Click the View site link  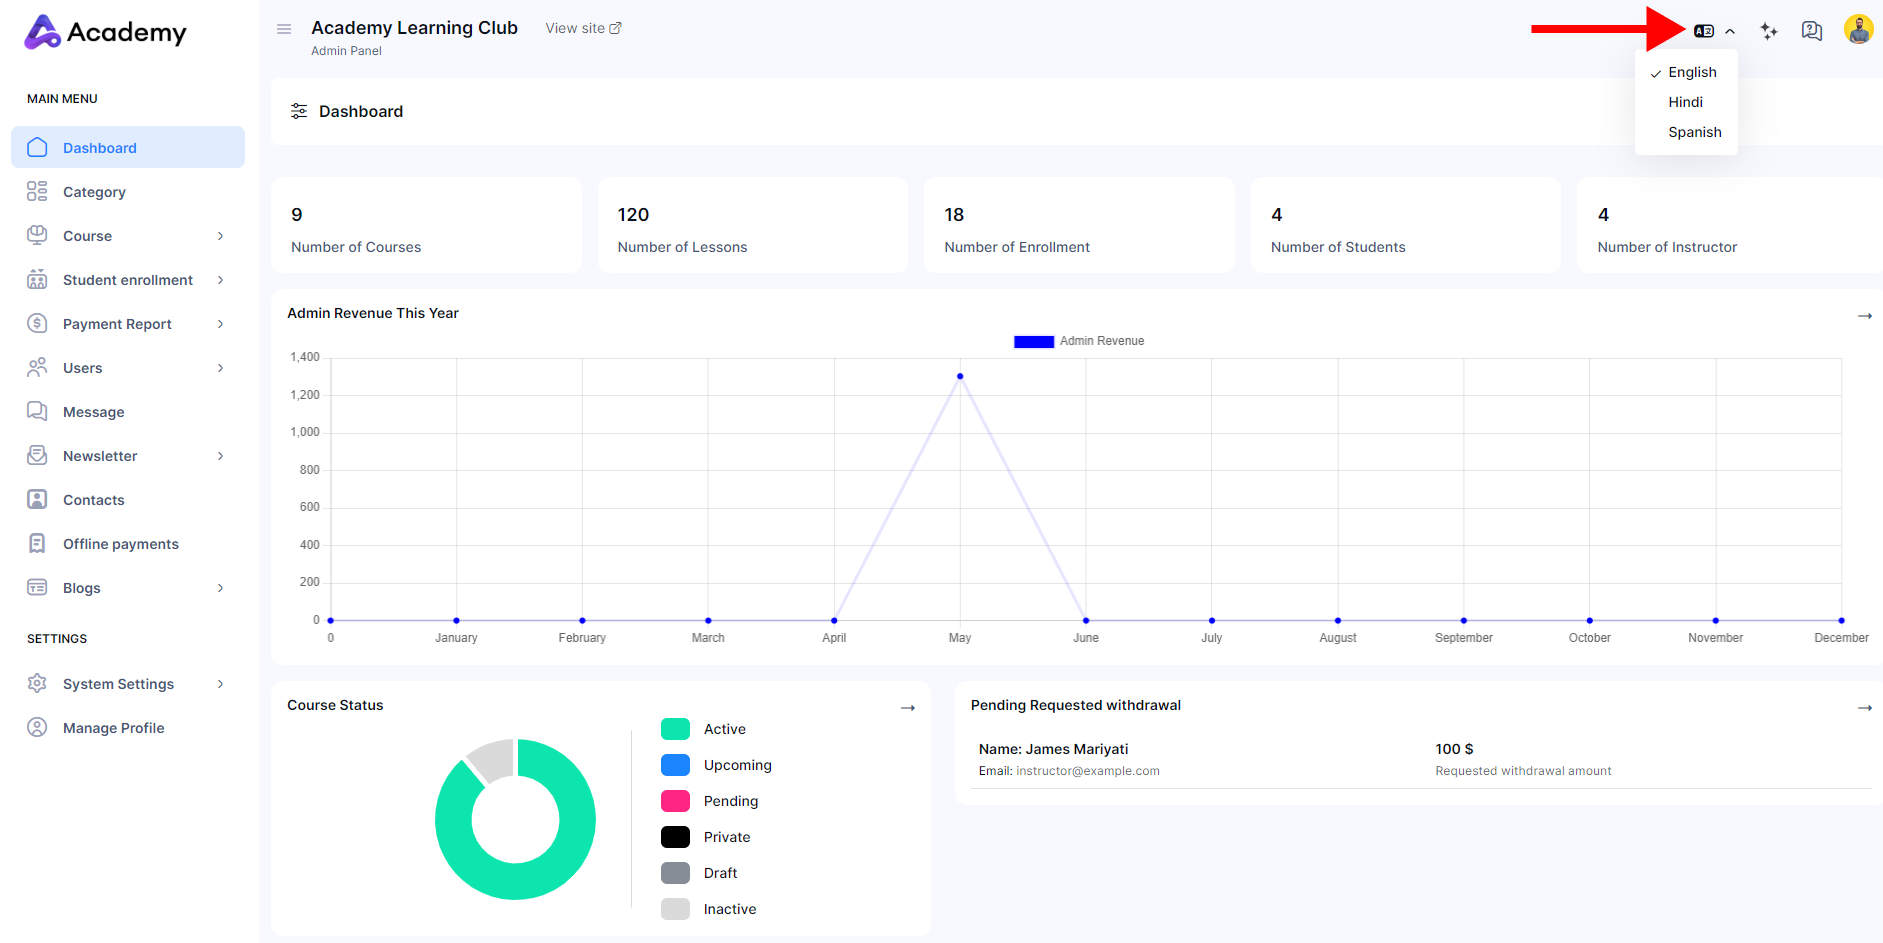tap(583, 28)
